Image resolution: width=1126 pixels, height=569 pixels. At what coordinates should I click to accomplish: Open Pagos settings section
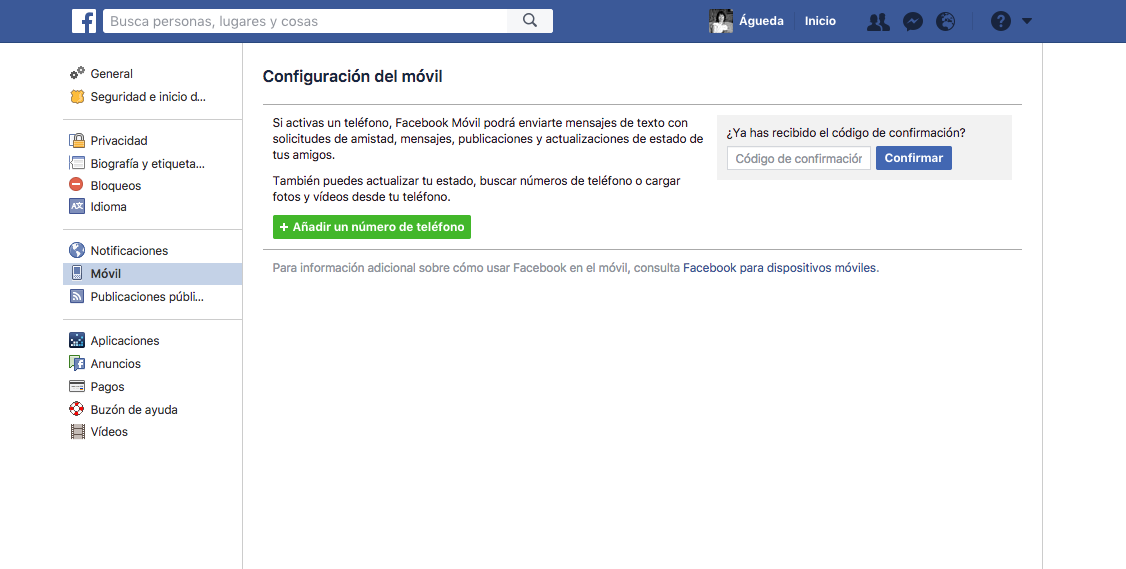107,387
